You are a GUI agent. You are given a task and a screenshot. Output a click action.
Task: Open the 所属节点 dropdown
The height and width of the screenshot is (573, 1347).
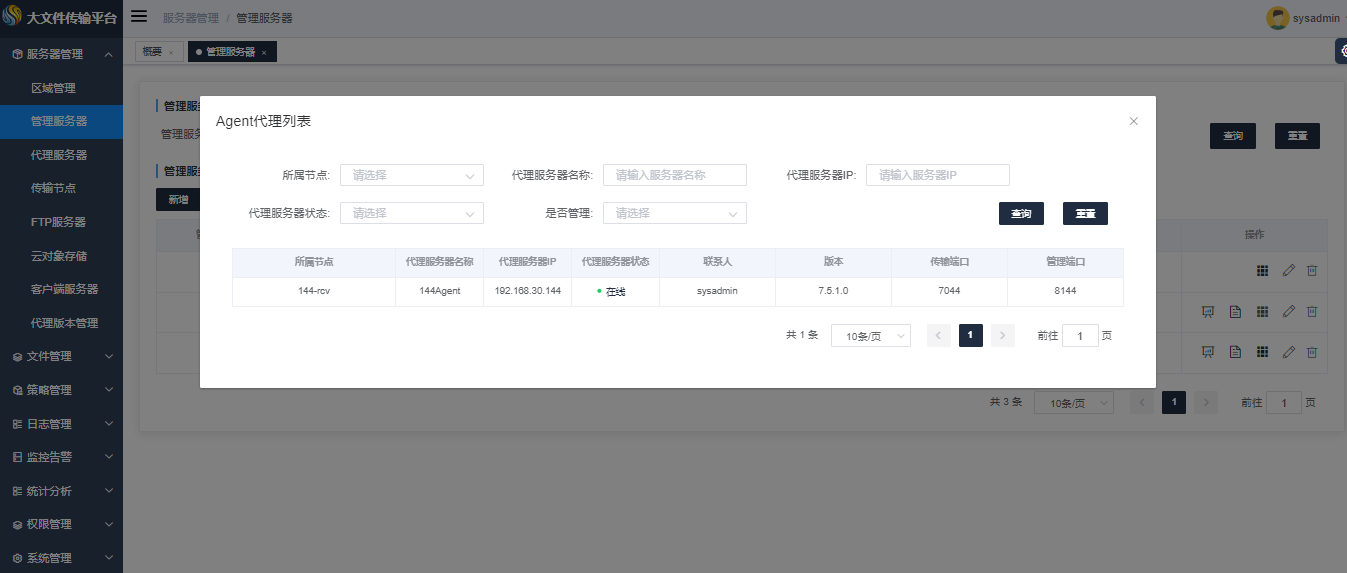coord(412,175)
